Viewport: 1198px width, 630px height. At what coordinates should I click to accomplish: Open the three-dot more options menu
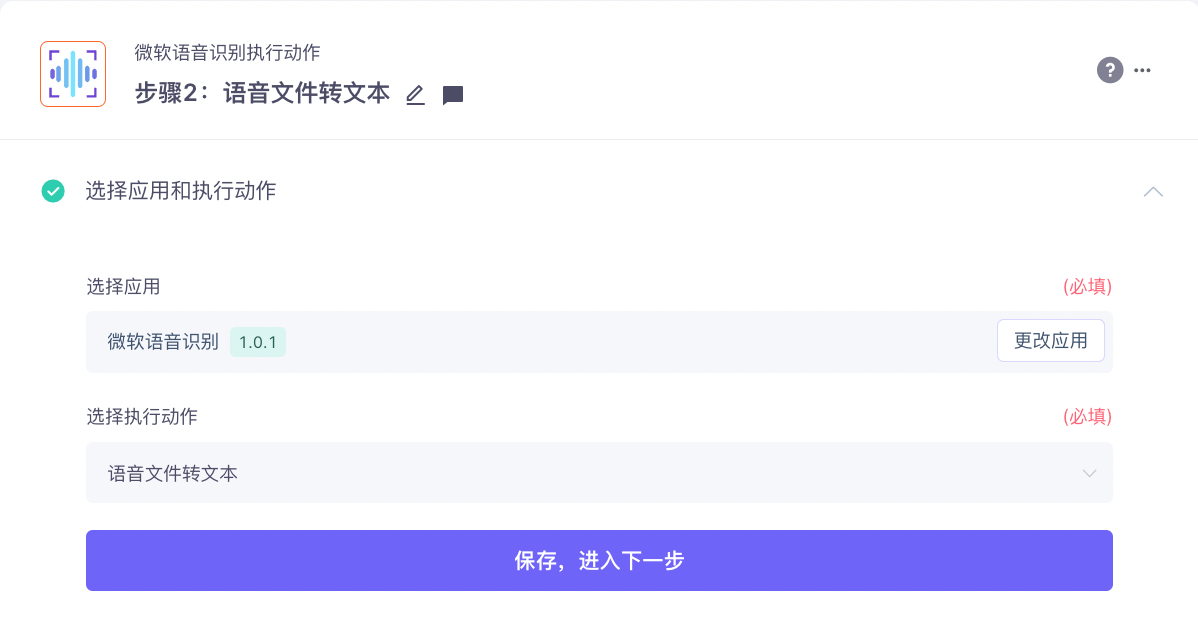click(1142, 70)
